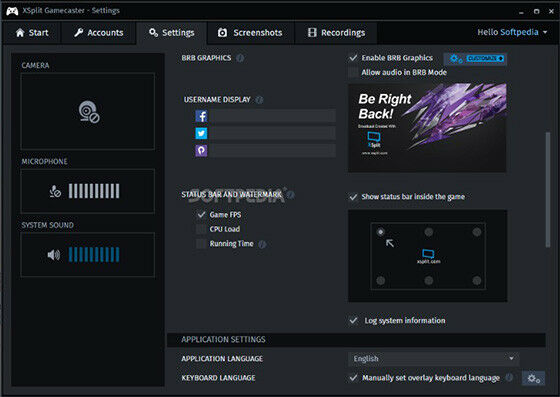
Task: Toggle Manually set overlay keyboard language
Action: 353,377
